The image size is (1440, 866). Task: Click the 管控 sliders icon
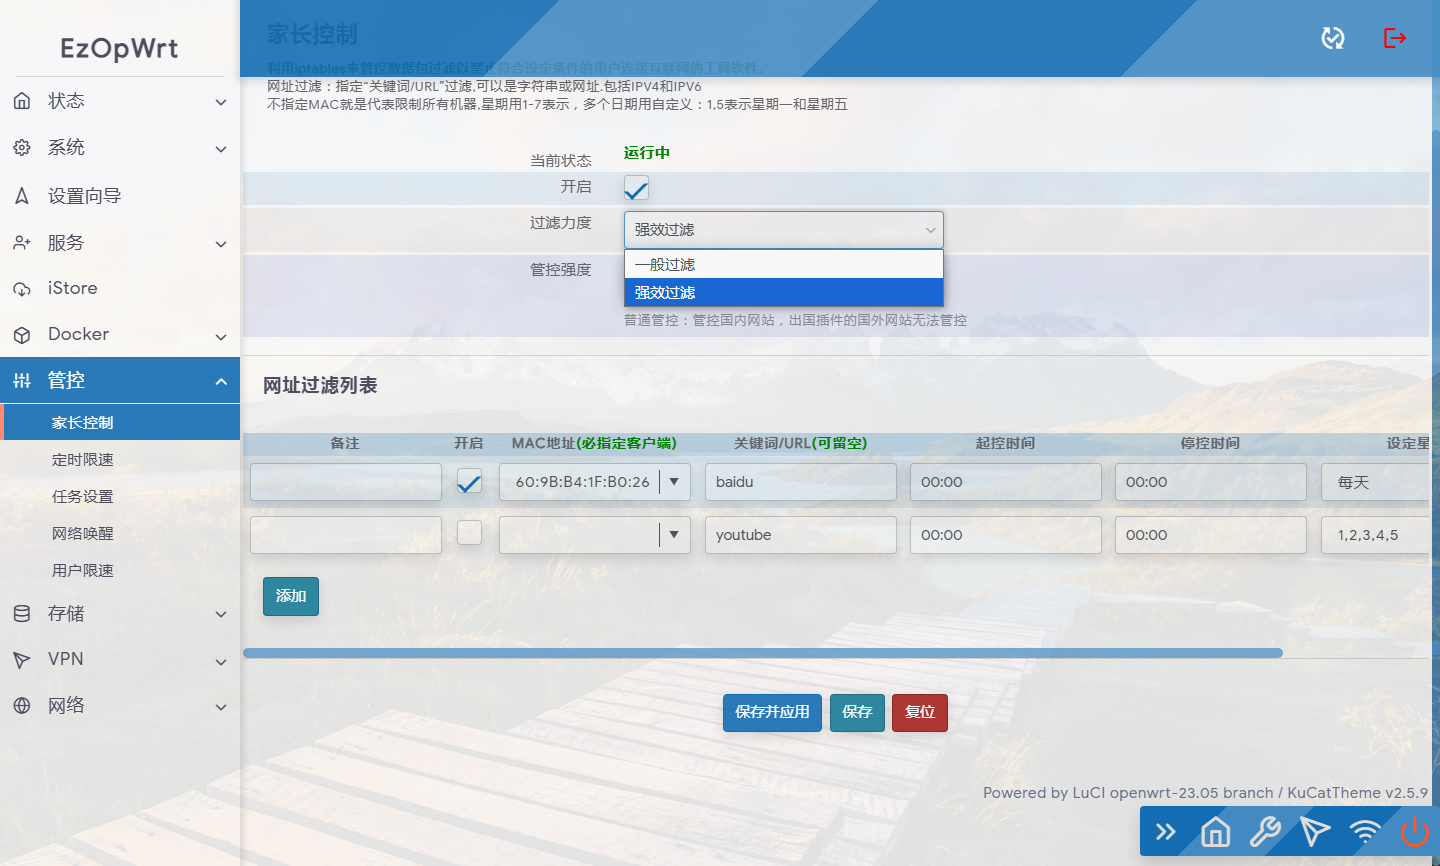pos(22,381)
